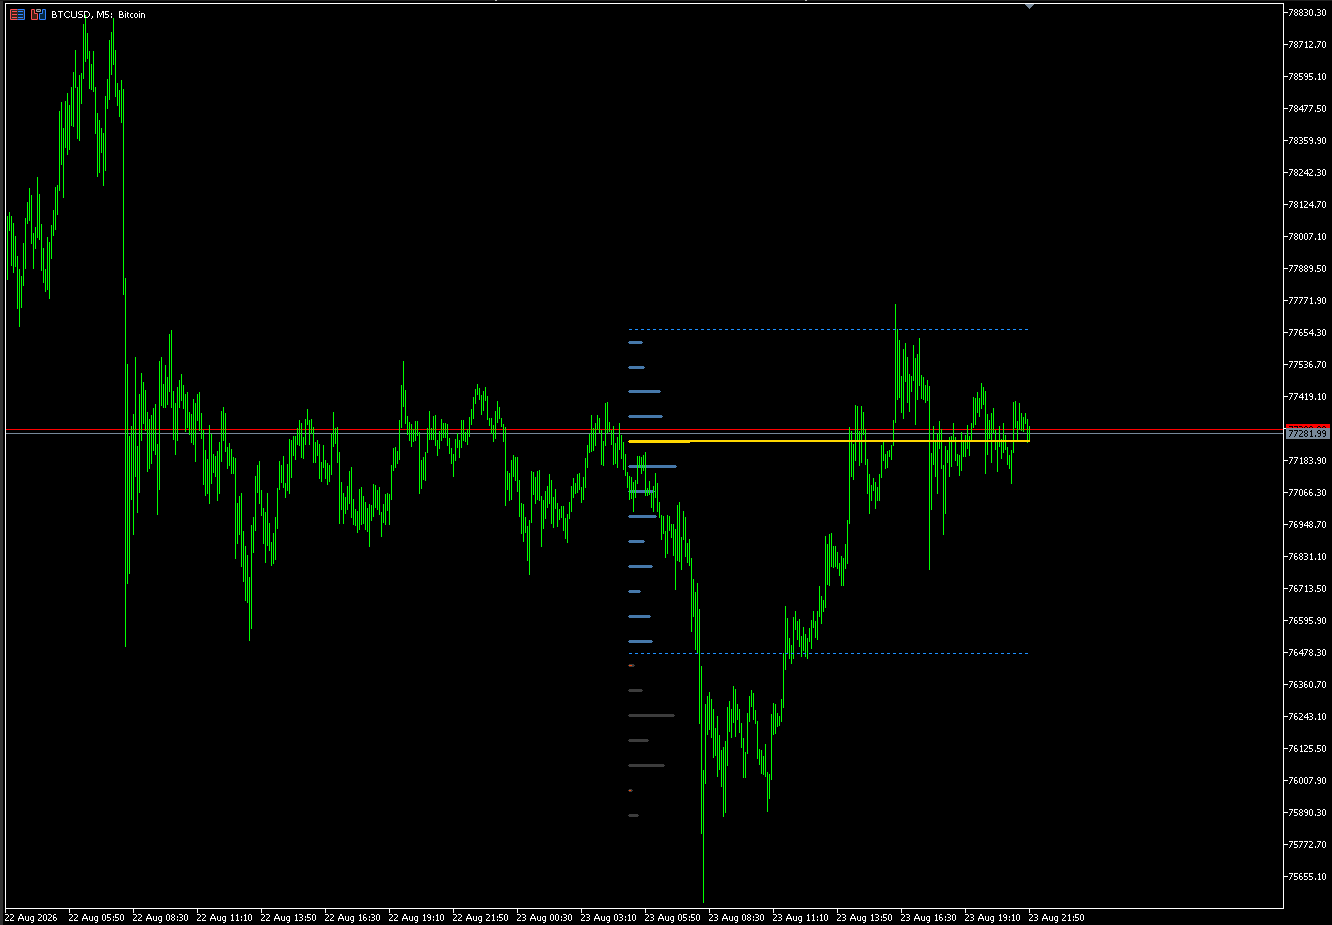This screenshot has width=1332, height=925.
Task: Click the 75772.70 price scale label
Action: 1308,844
